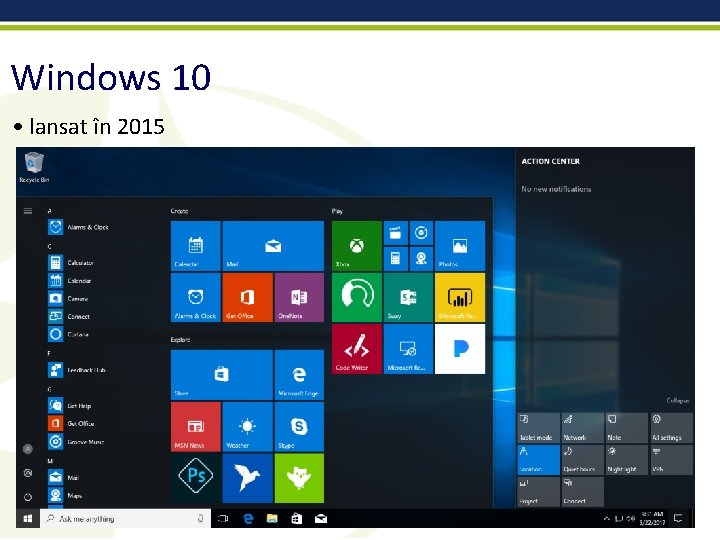This screenshot has height=540, width=720.
Task: Open the Microsoft Edge tile
Action: pyautogui.click(x=299, y=375)
